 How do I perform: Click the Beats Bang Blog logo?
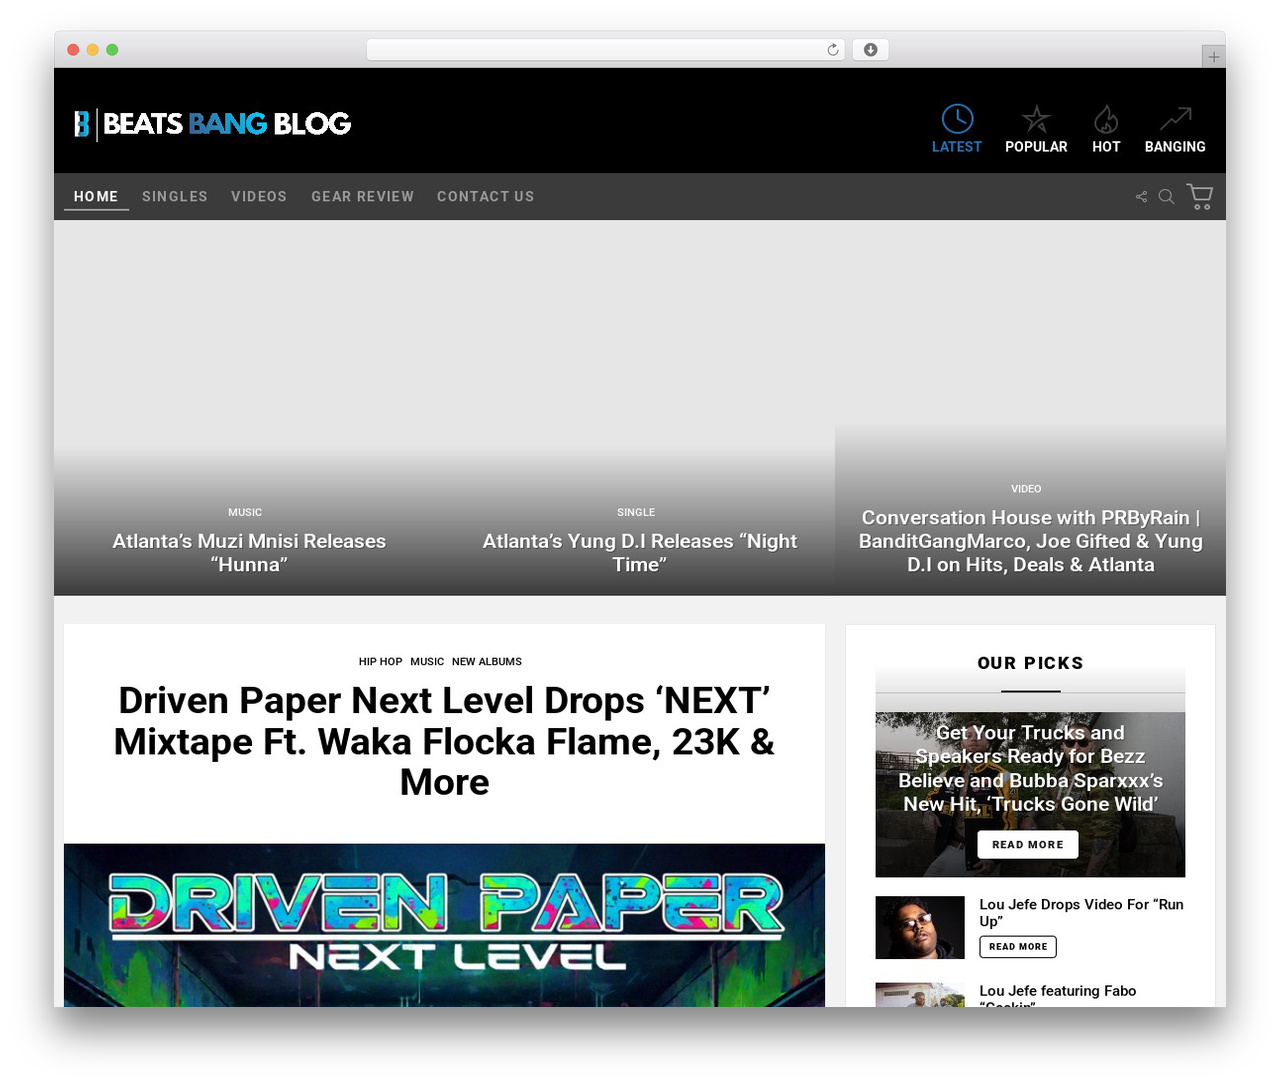(212, 124)
